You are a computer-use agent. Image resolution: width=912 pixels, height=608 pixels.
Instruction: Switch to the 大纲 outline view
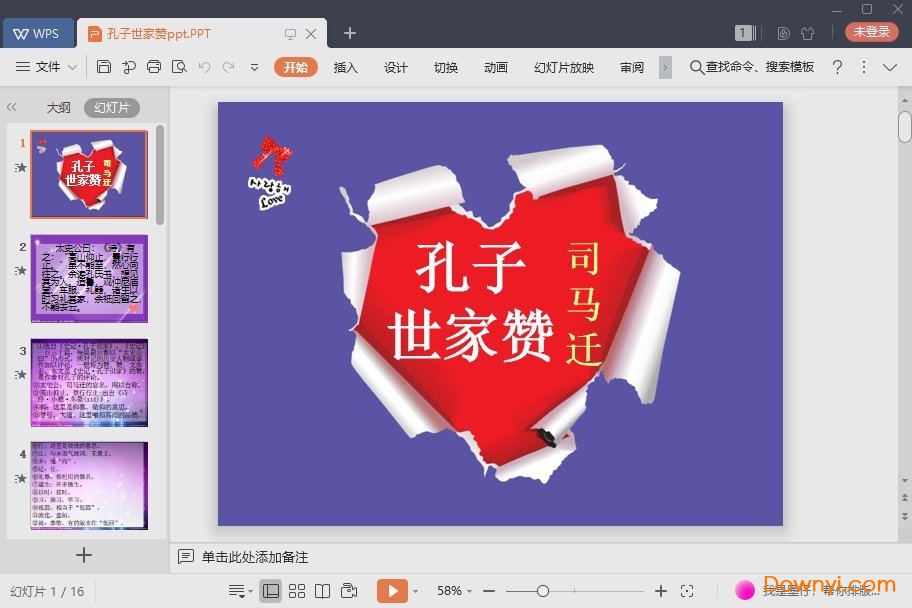coord(61,107)
